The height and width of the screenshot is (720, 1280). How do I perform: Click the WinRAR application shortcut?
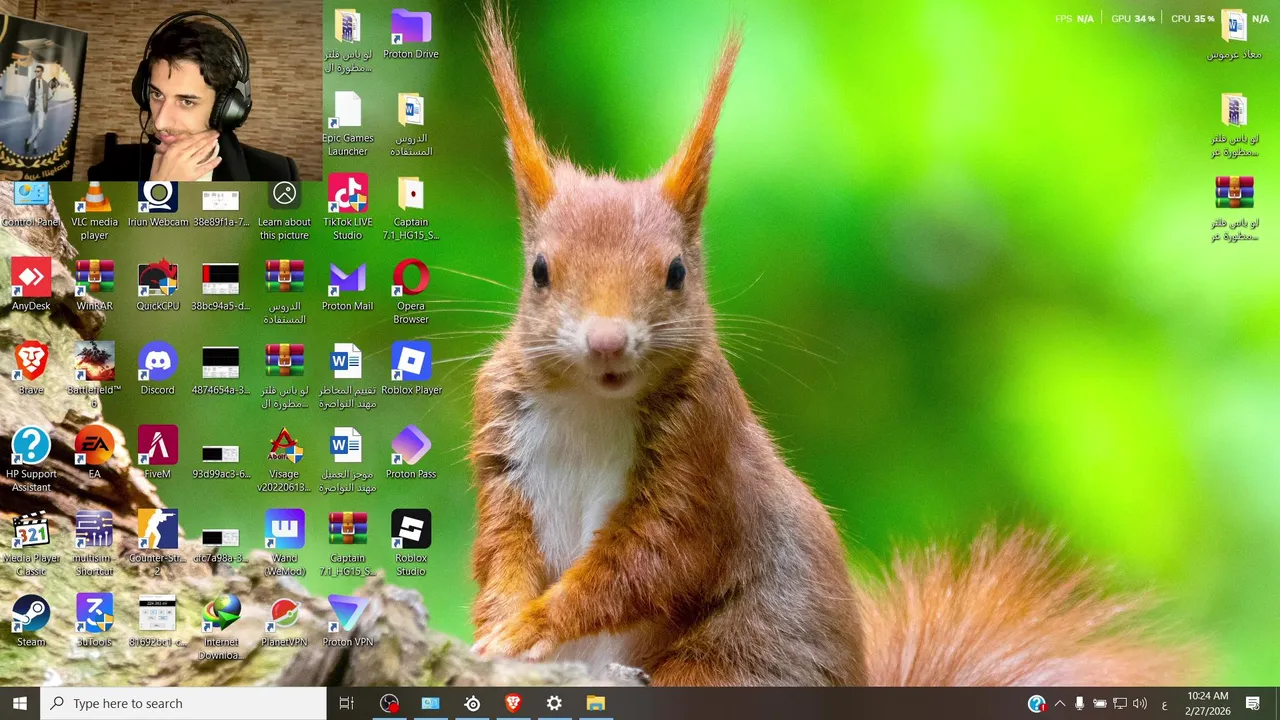94,286
